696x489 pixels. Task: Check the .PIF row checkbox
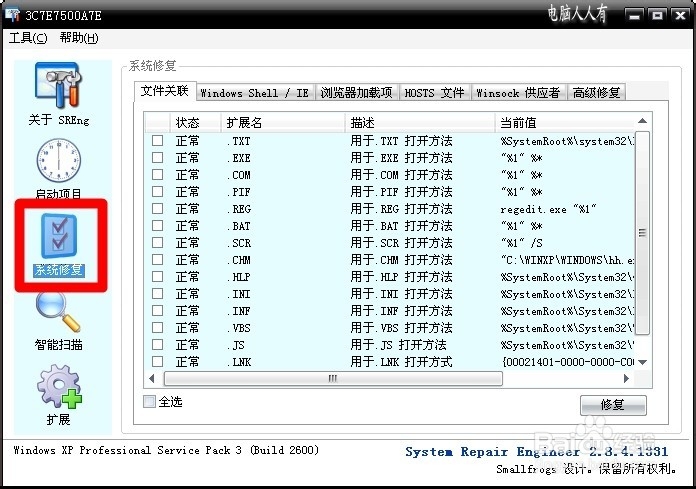[157, 192]
